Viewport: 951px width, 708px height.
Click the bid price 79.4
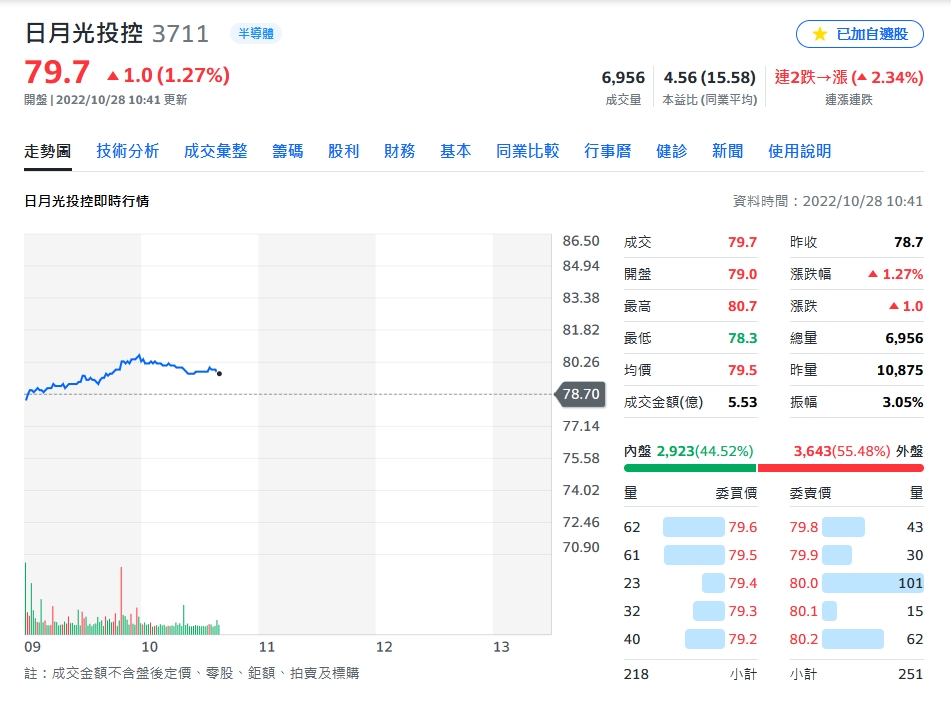click(742, 583)
